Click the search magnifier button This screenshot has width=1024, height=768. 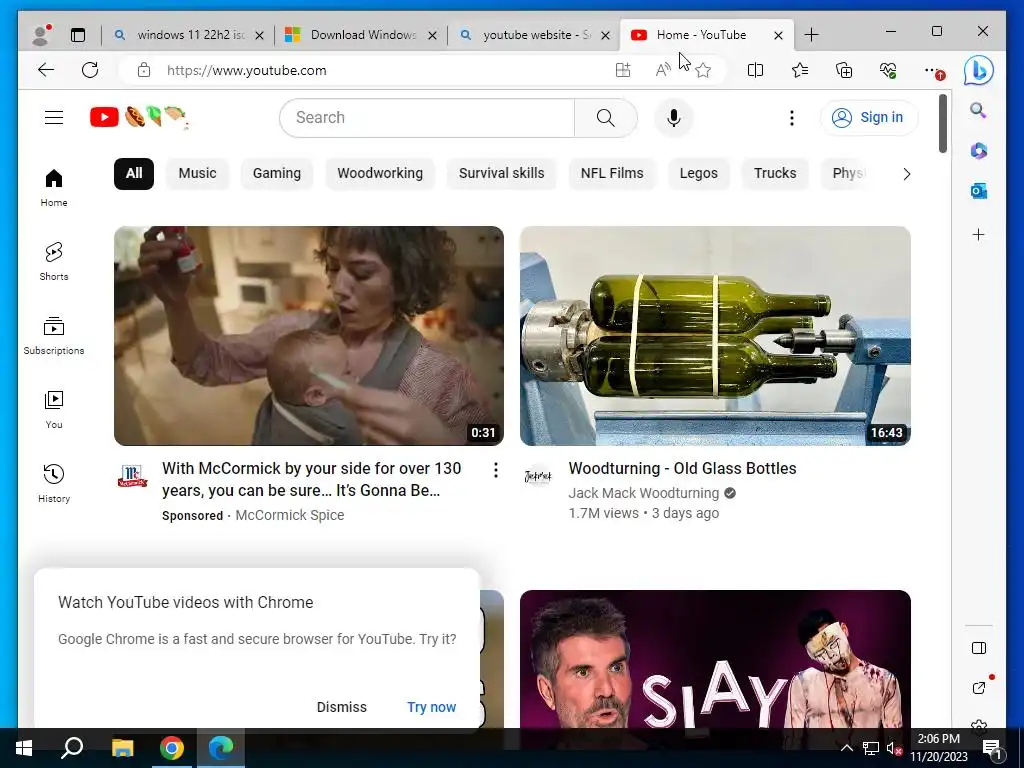pos(605,118)
